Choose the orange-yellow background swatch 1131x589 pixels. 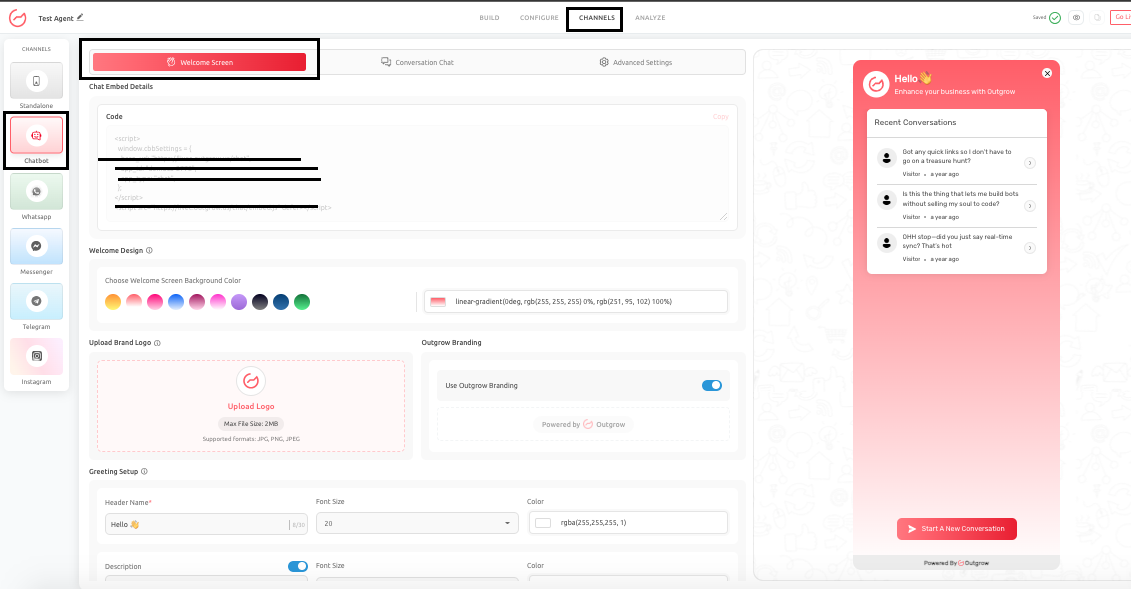pos(113,302)
